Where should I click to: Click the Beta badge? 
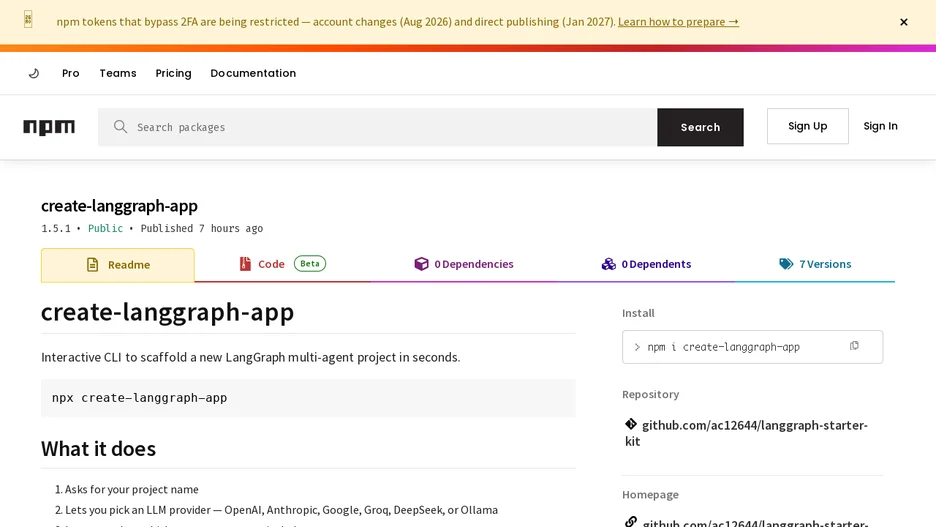click(310, 263)
